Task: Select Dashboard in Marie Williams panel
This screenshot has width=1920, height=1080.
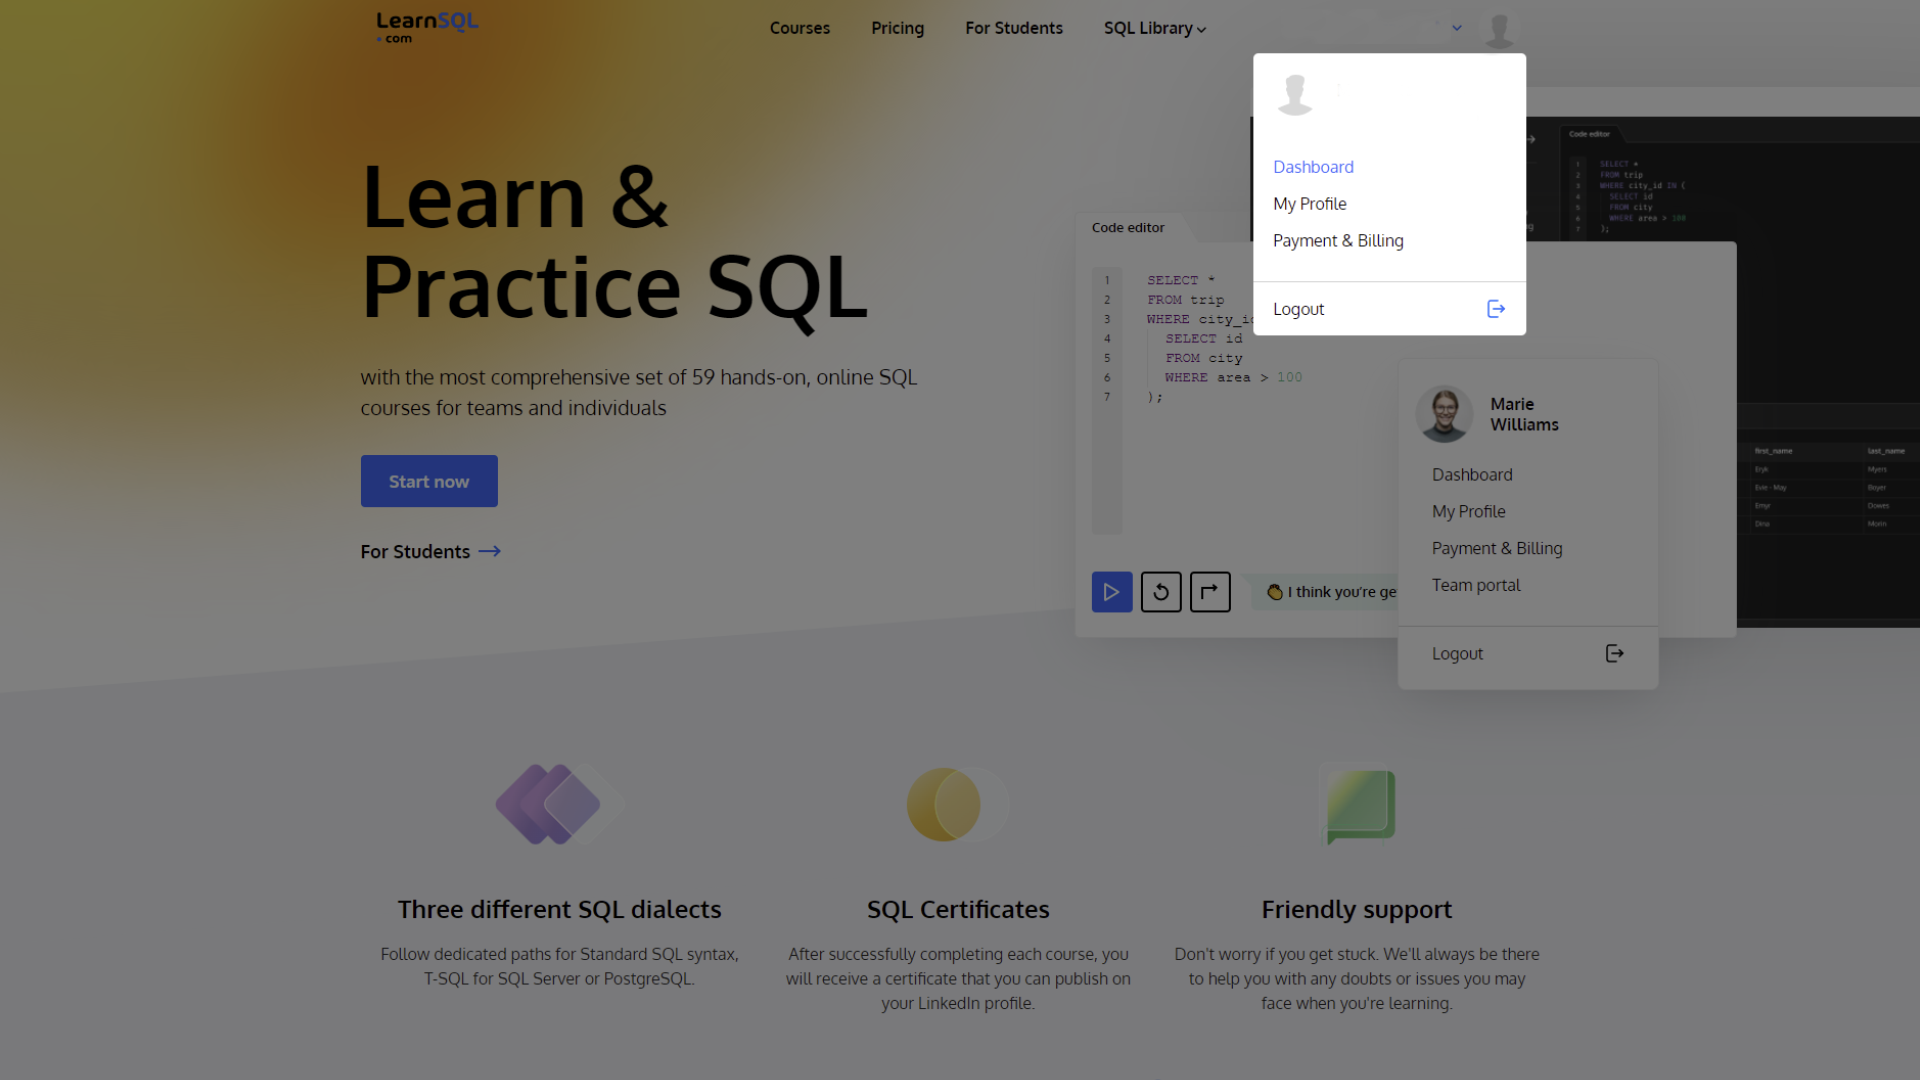Action: click(x=1472, y=475)
